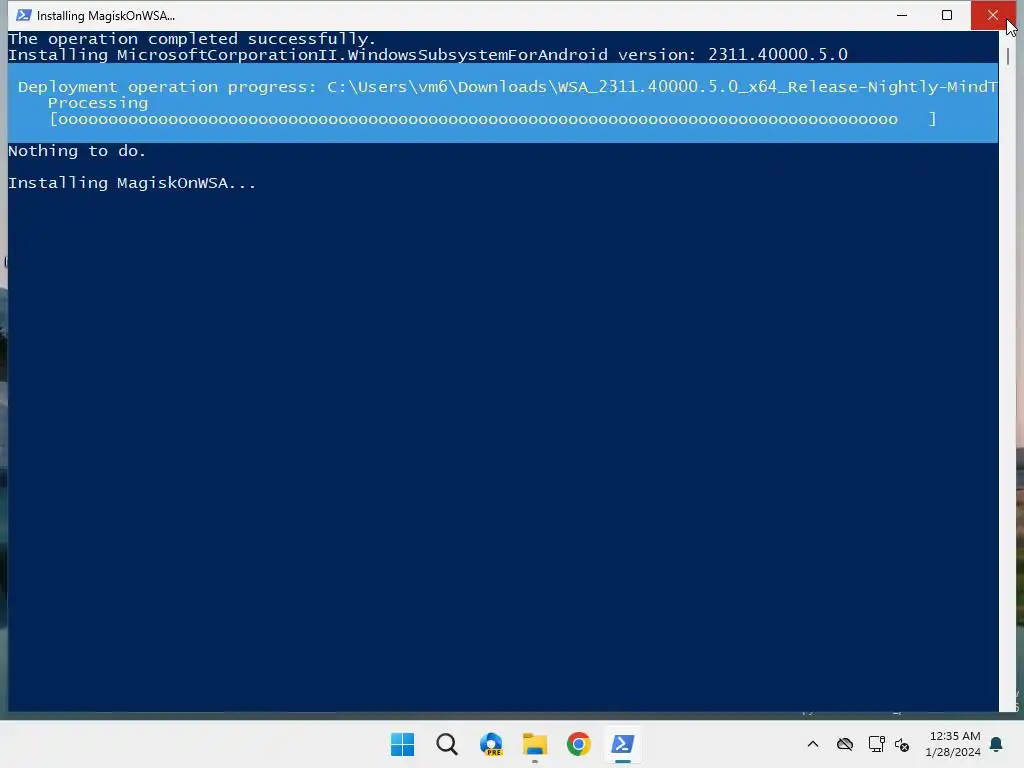Open File Explorer from taskbar

[535, 744]
